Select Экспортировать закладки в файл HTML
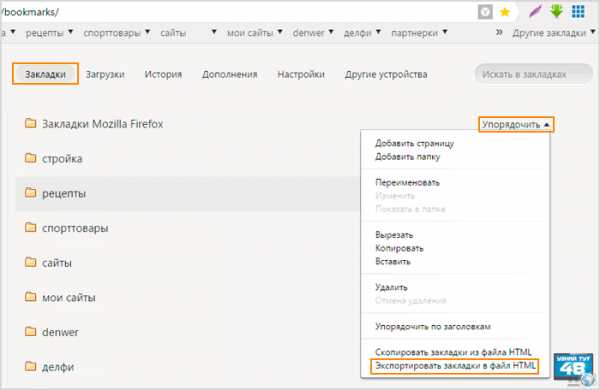The image size is (600, 390). coord(455,366)
